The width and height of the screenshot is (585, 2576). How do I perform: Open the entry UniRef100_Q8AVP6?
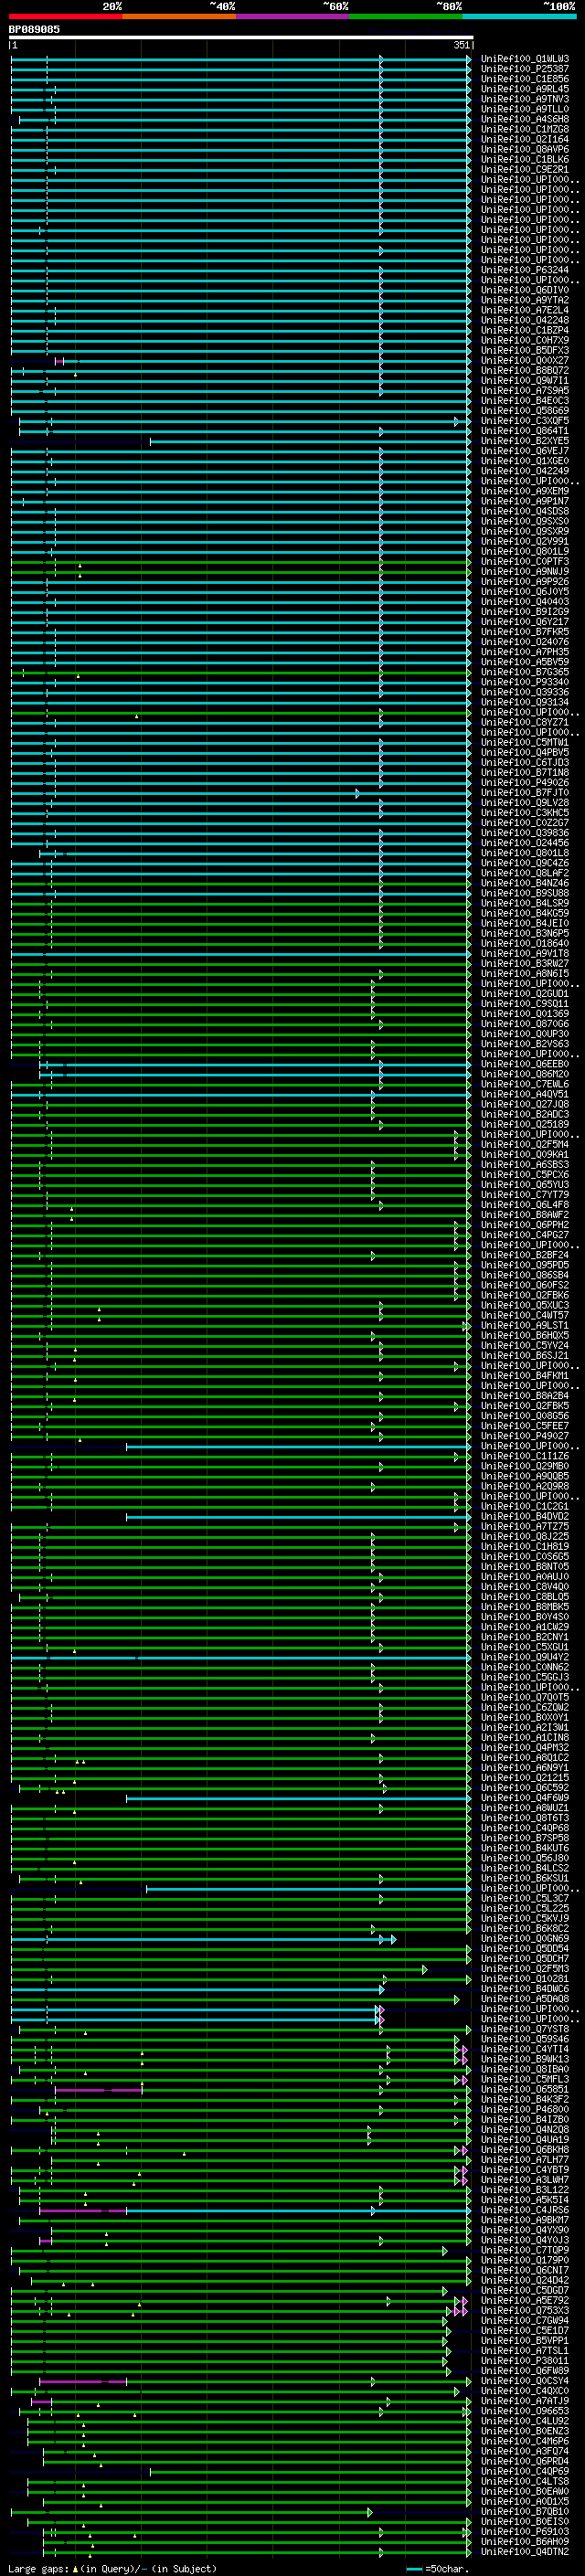click(525, 149)
